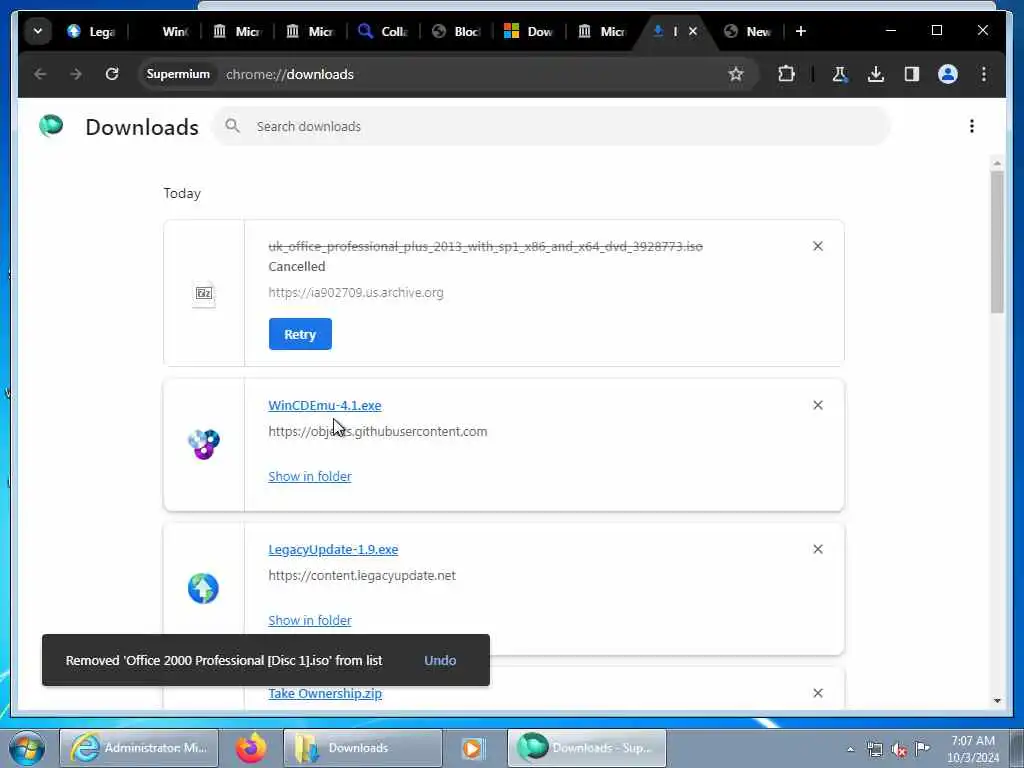This screenshot has height=768, width=1024.
Task: Remove LegacyUpdate-1.9.exe from list
Action: tap(818, 549)
